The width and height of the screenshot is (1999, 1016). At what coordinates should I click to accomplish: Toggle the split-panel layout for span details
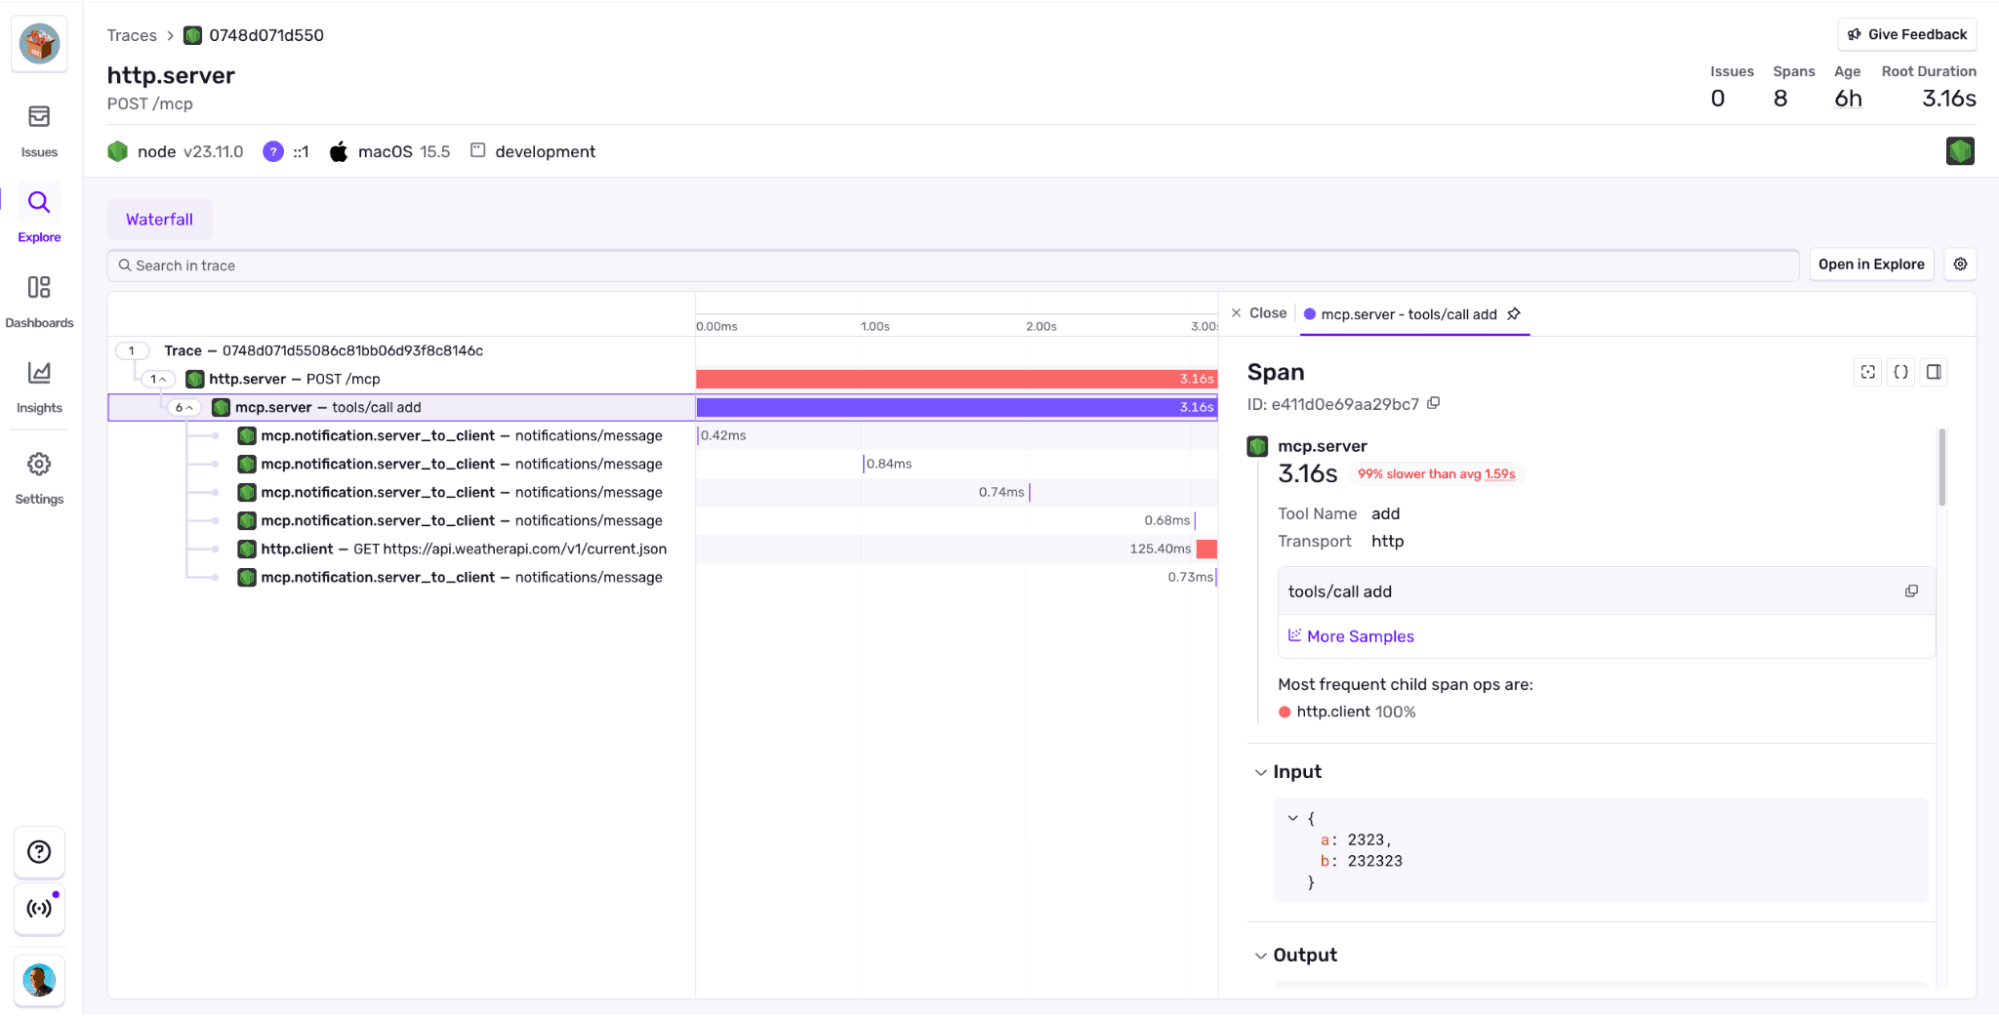click(x=1933, y=371)
